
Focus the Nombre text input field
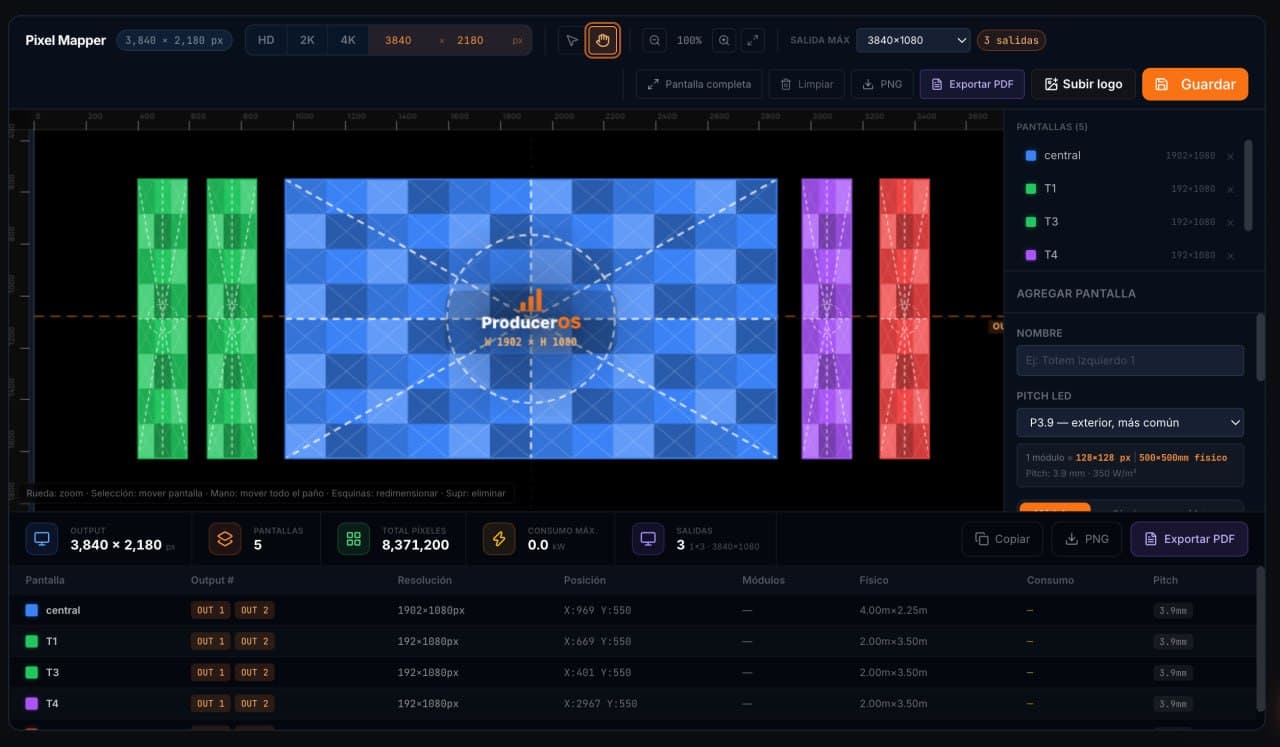click(x=1130, y=360)
